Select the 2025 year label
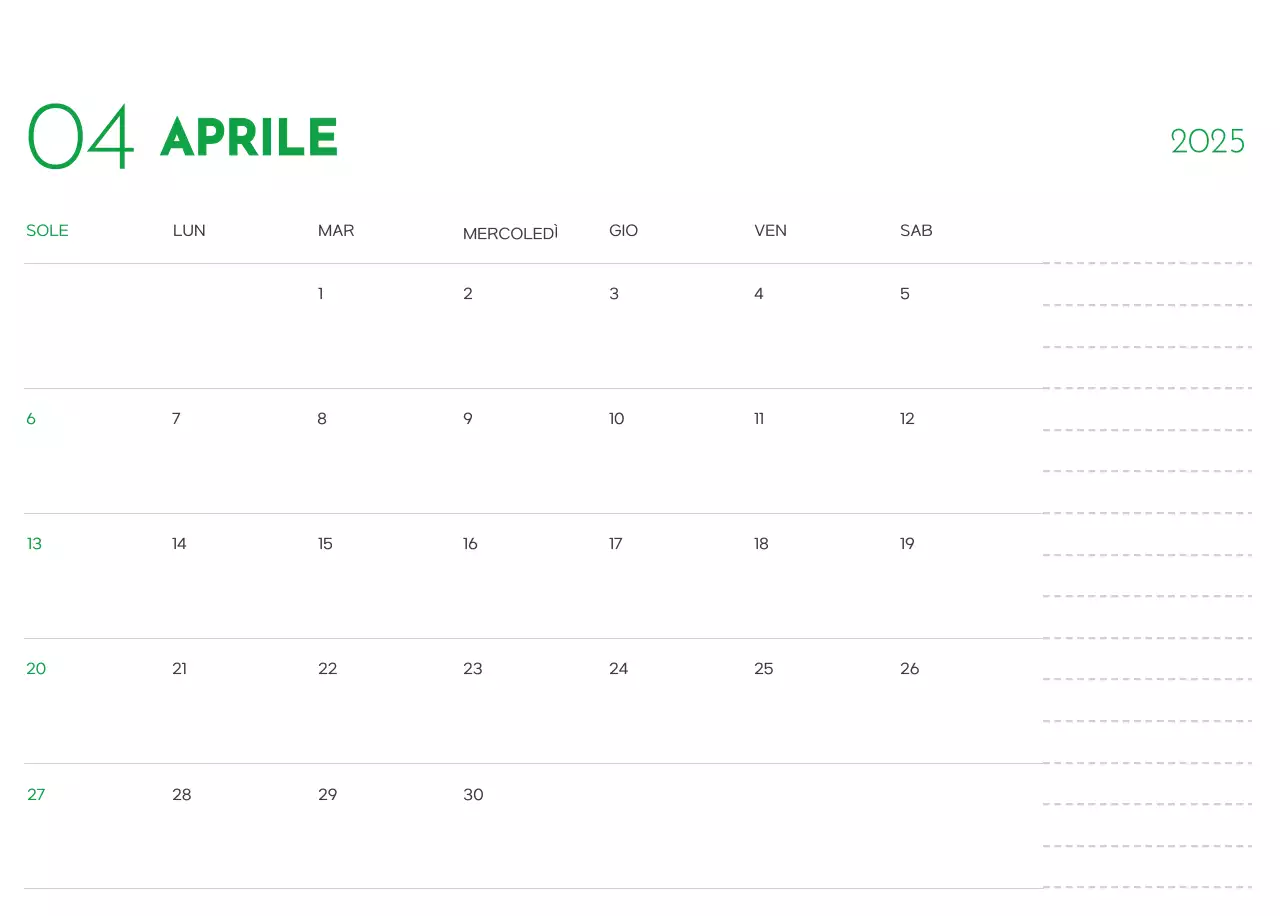 tap(1207, 142)
